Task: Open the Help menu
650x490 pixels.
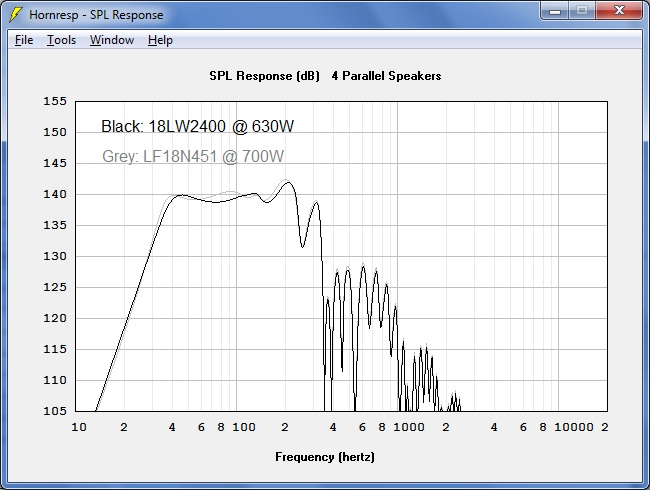Action: point(160,40)
